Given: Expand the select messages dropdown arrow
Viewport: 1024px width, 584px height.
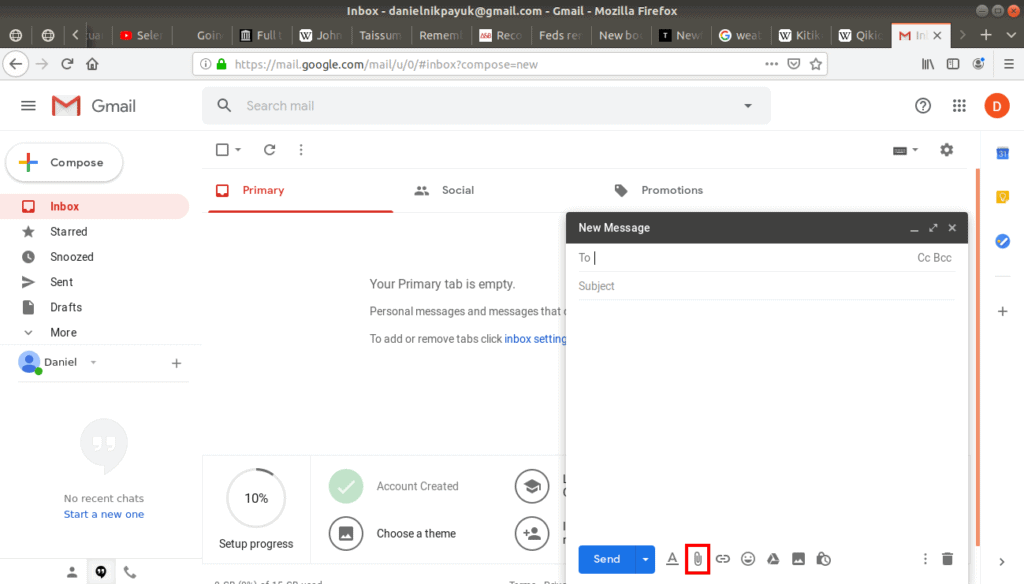Looking at the screenshot, I should 238,150.
